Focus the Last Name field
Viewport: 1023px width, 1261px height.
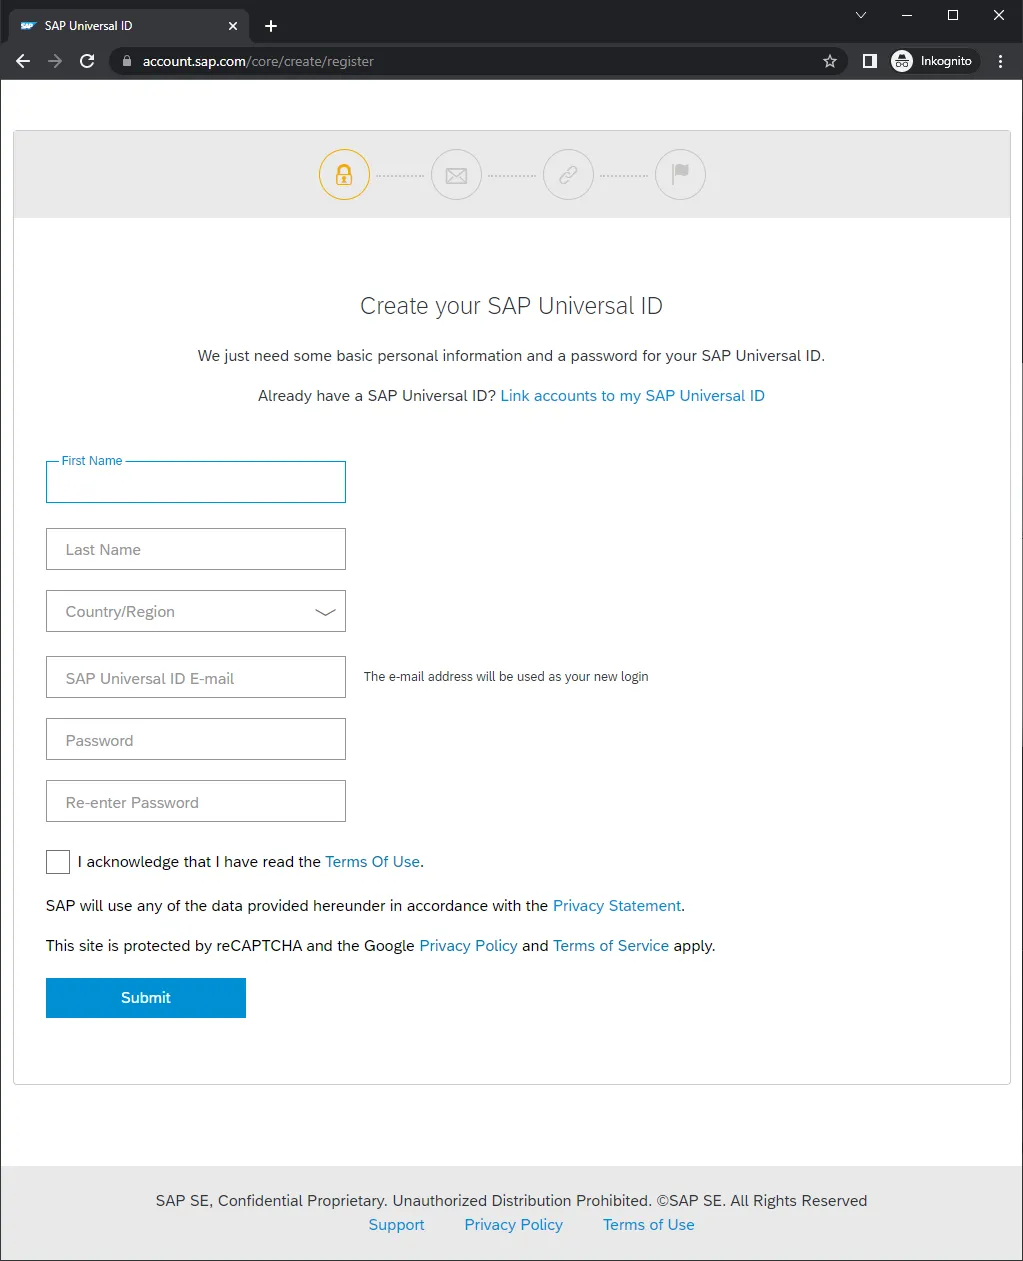196,550
